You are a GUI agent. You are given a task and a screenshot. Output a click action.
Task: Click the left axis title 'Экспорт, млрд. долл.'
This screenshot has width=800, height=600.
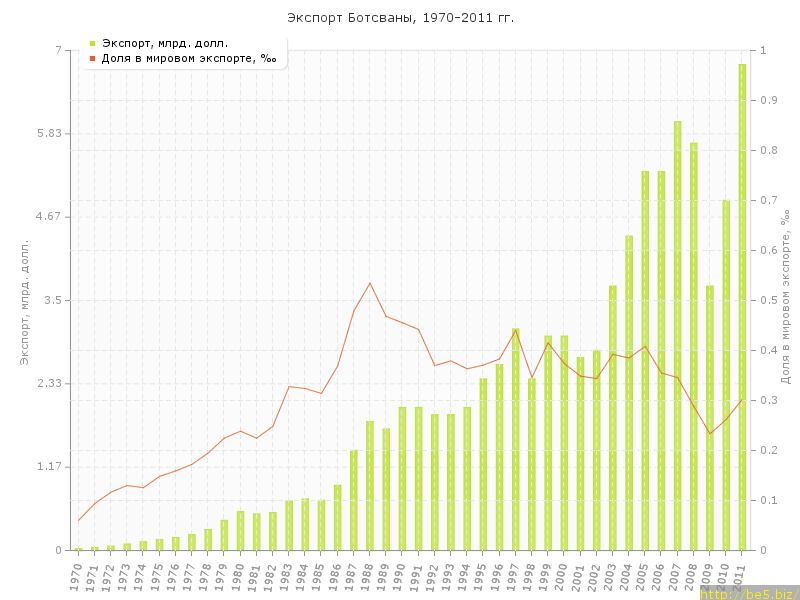[x=25, y=300]
